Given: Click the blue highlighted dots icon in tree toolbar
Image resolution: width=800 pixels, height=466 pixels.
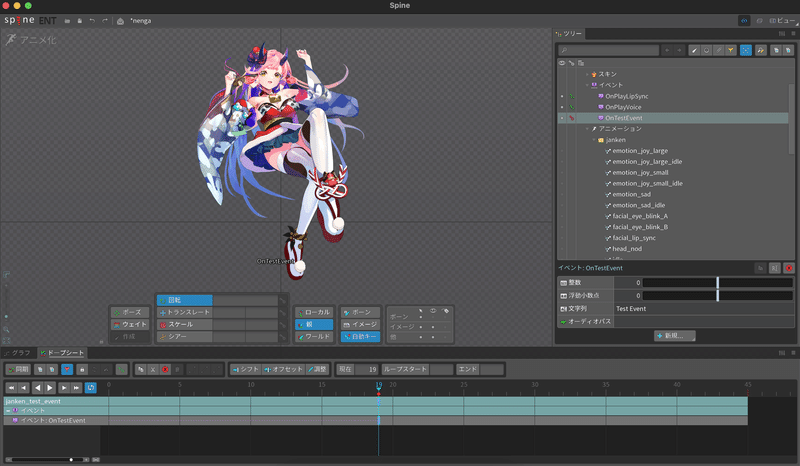Looking at the screenshot, I should (745, 50).
